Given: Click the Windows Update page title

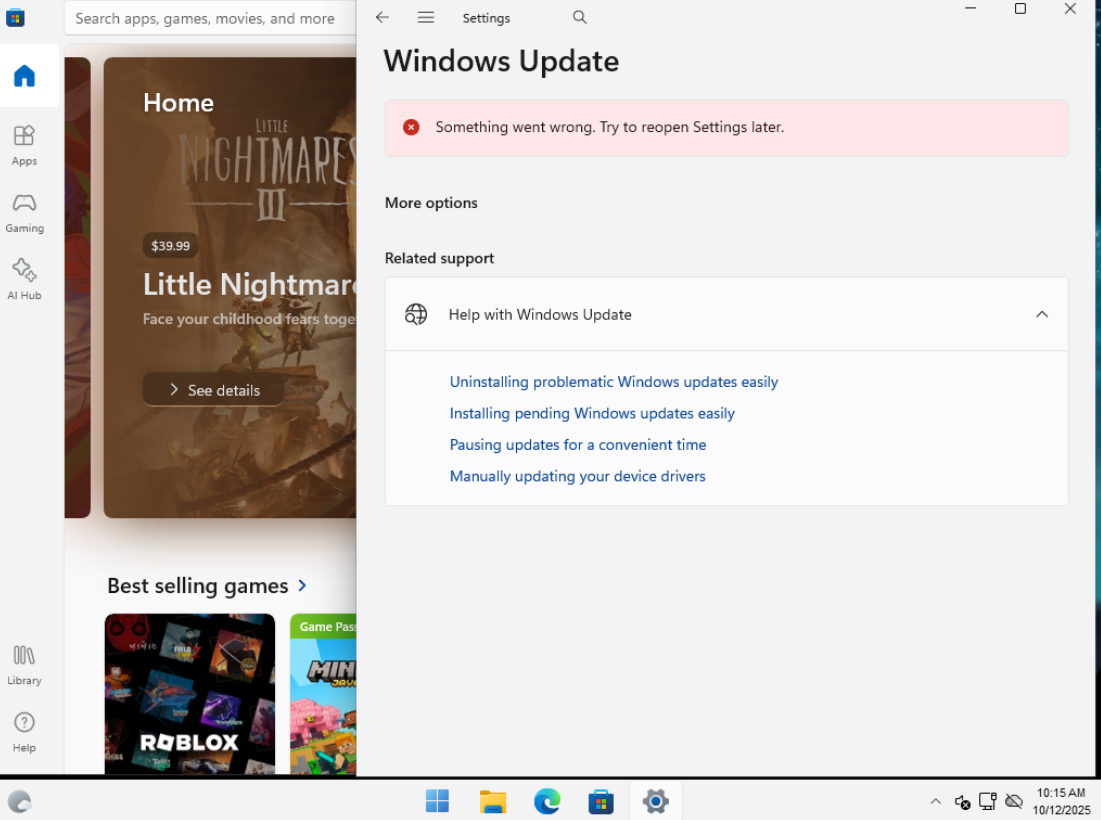Looking at the screenshot, I should [x=501, y=61].
